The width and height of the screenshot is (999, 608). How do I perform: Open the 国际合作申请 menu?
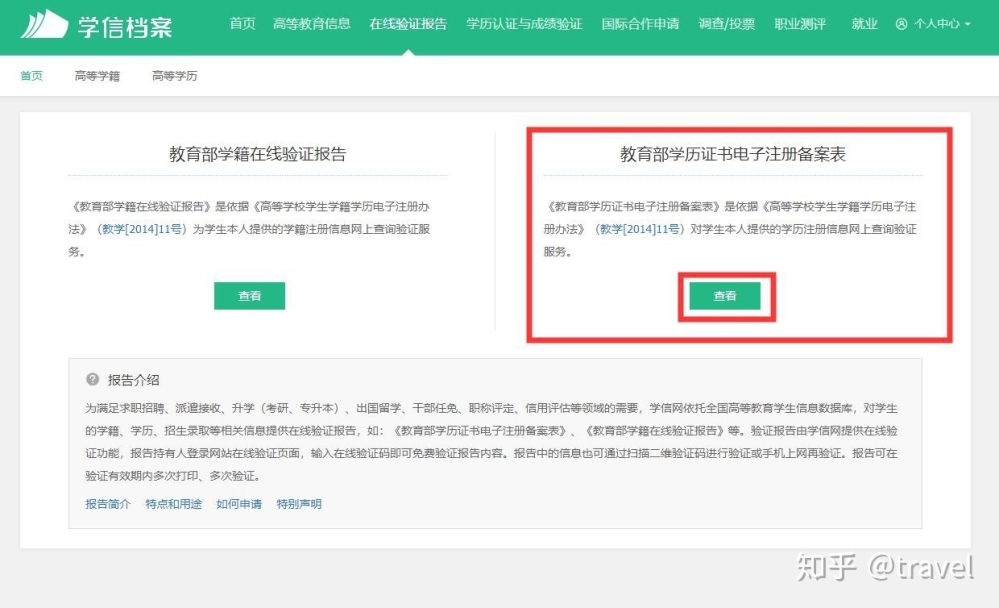(x=640, y=24)
